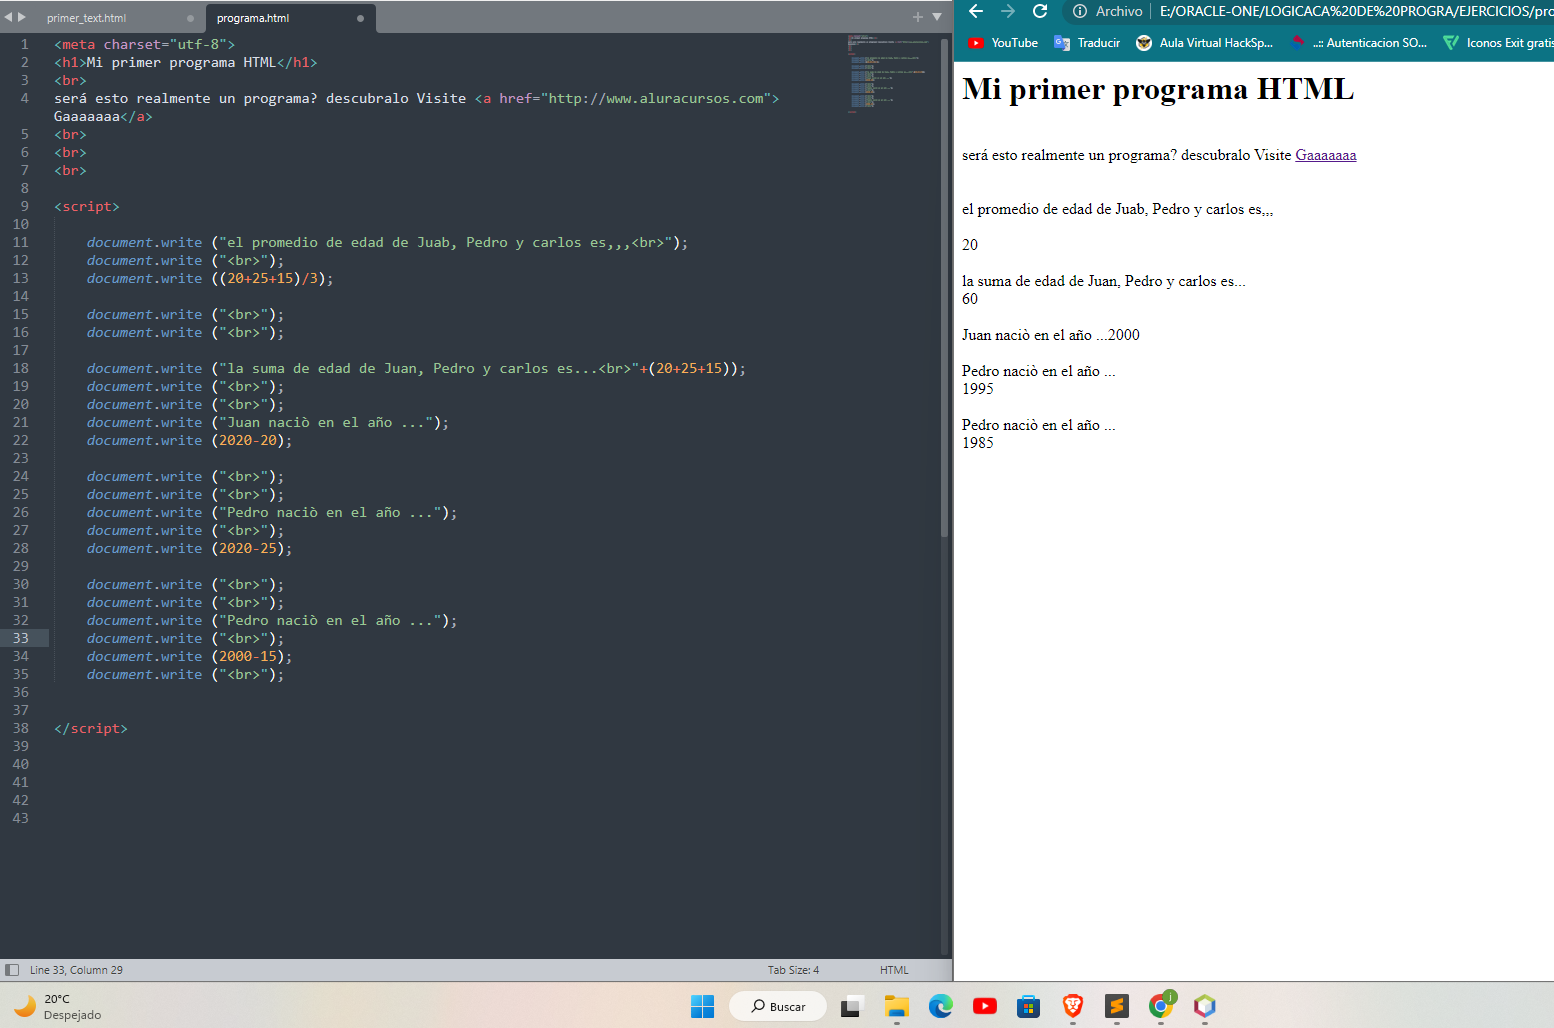The width and height of the screenshot is (1554, 1028).
Task: Launch Microsoft Edge from the taskbar
Action: [941, 1006]
